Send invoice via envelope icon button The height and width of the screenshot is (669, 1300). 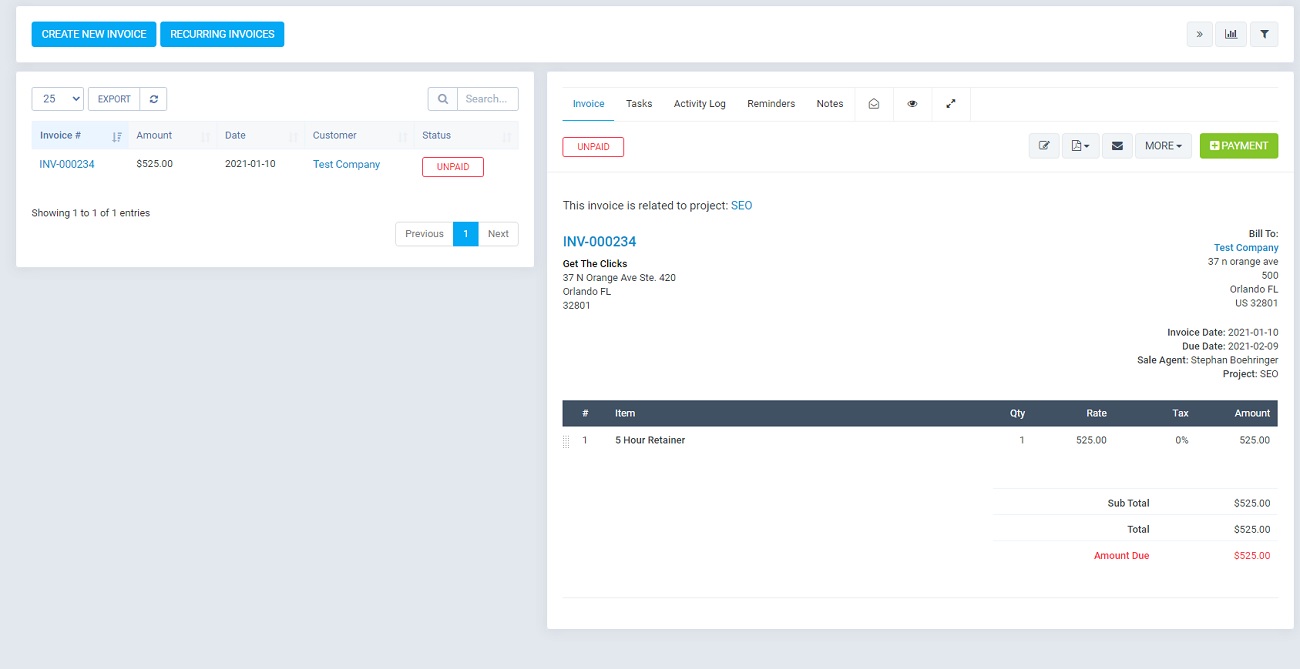point(1117,146)
